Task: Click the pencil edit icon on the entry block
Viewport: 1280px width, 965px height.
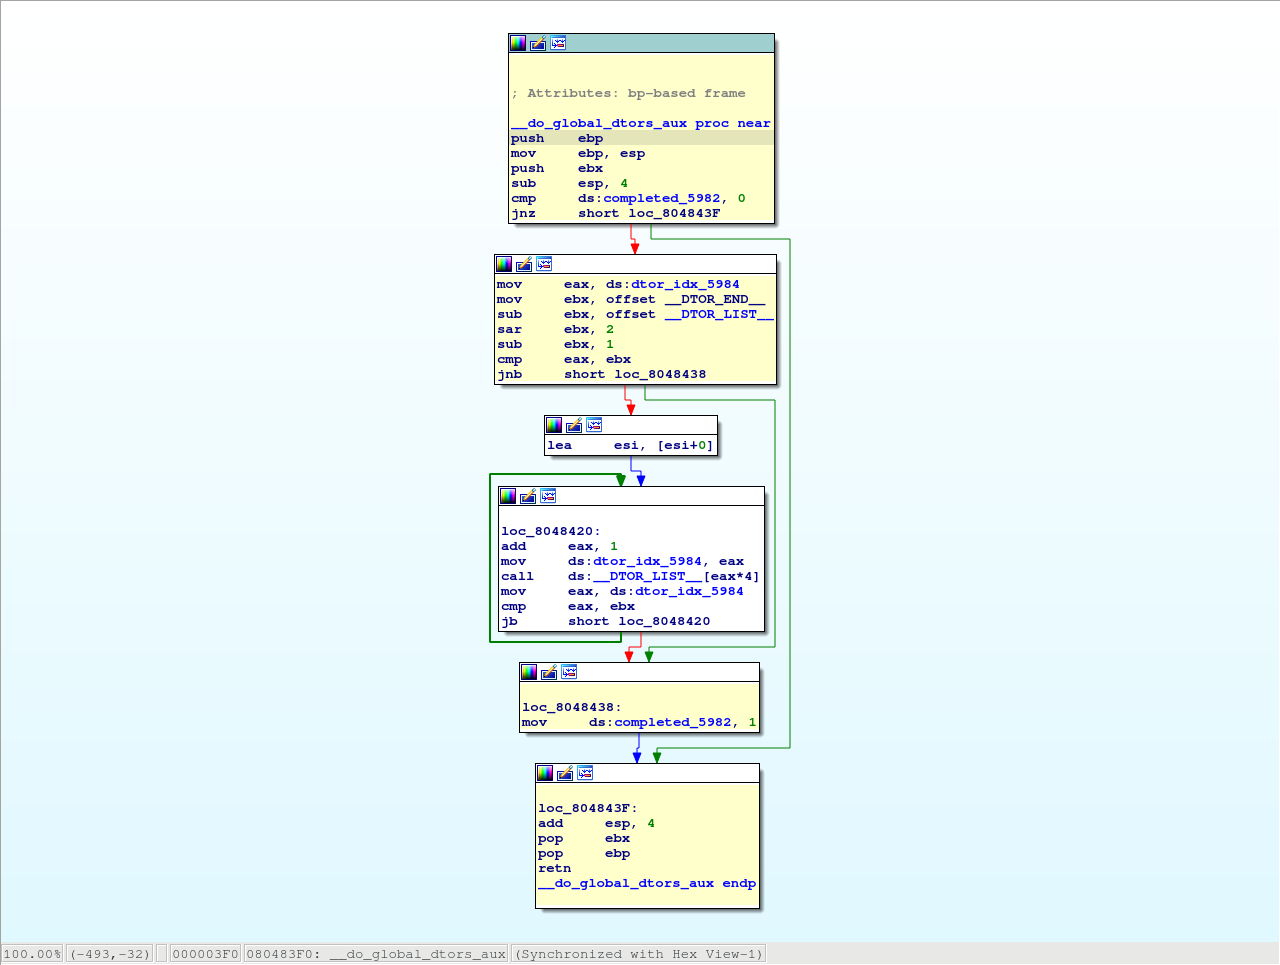Action: [x=537, y=43]
